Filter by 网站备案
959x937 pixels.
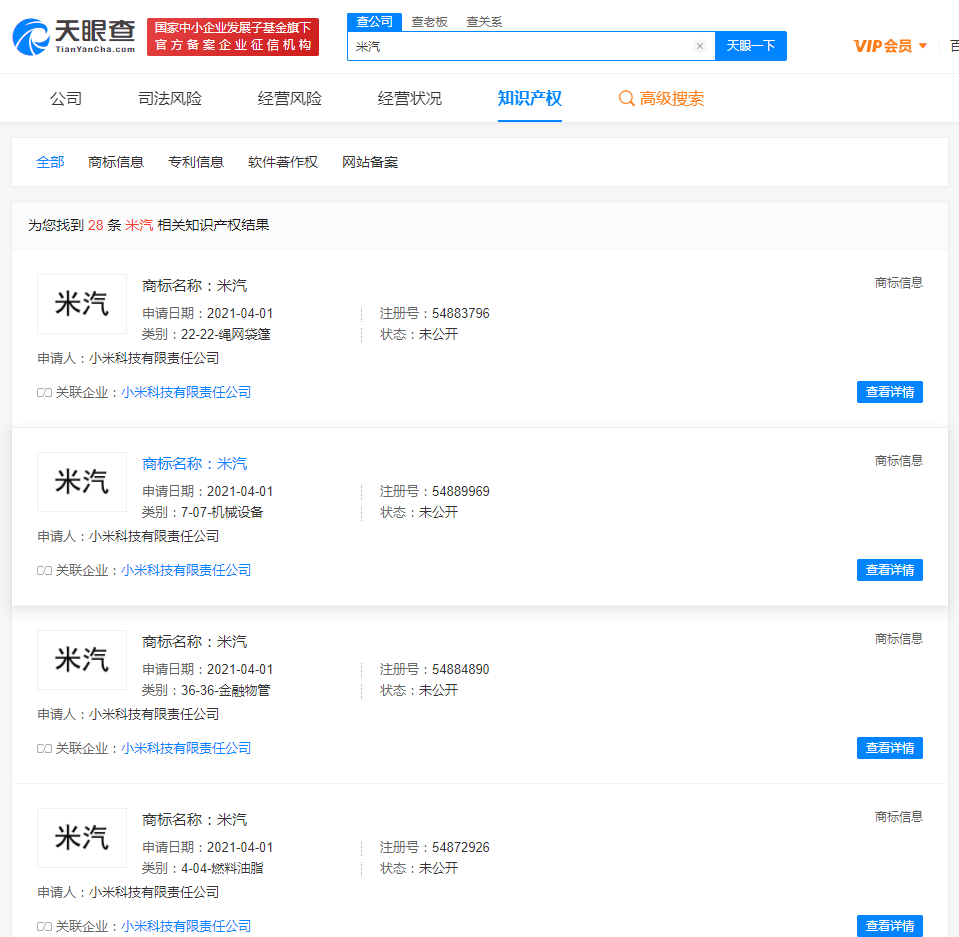(x=369, y=162)
